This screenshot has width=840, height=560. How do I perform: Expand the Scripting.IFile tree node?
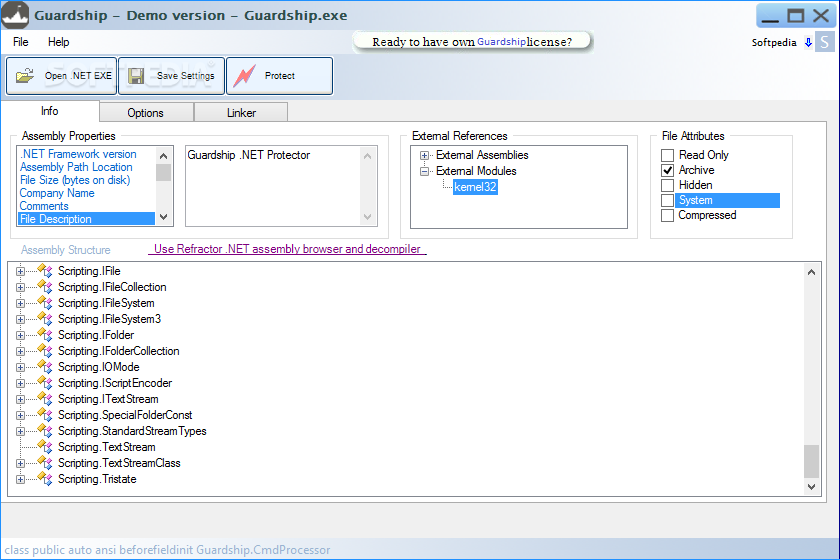point(20,271)
